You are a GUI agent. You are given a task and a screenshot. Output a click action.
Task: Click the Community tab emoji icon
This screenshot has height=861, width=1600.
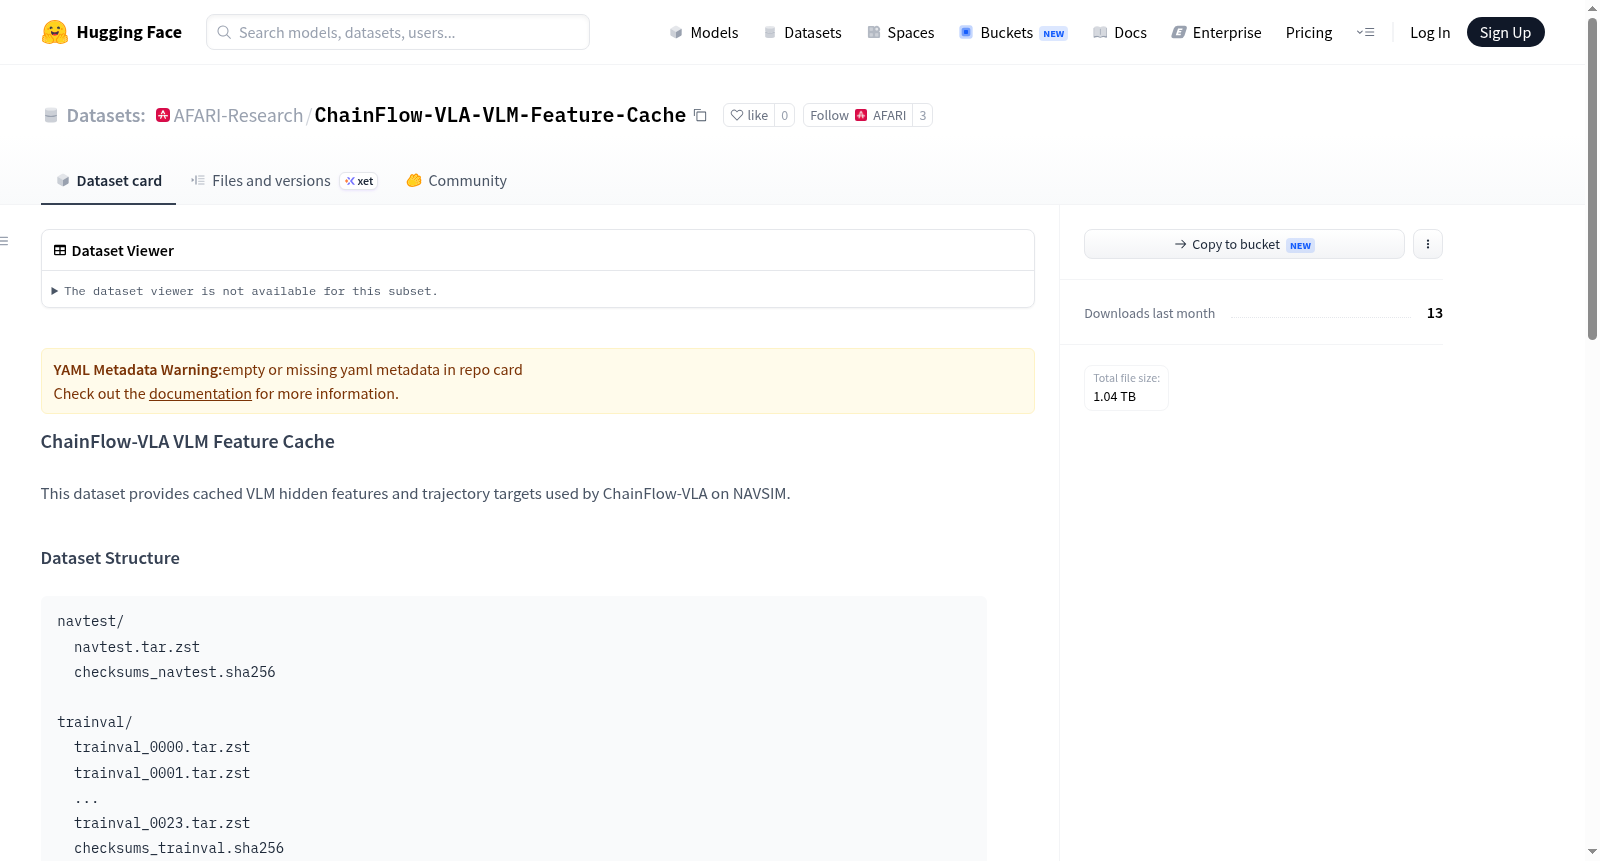[414, 180]
